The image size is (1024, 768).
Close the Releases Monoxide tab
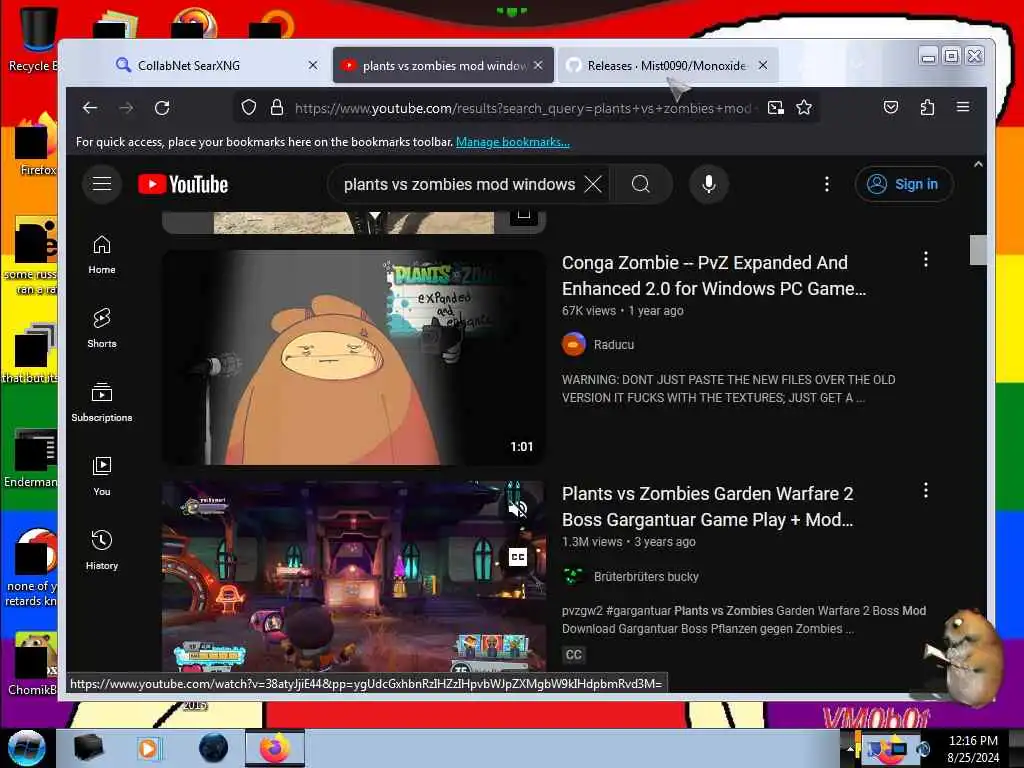pos(763,65)
